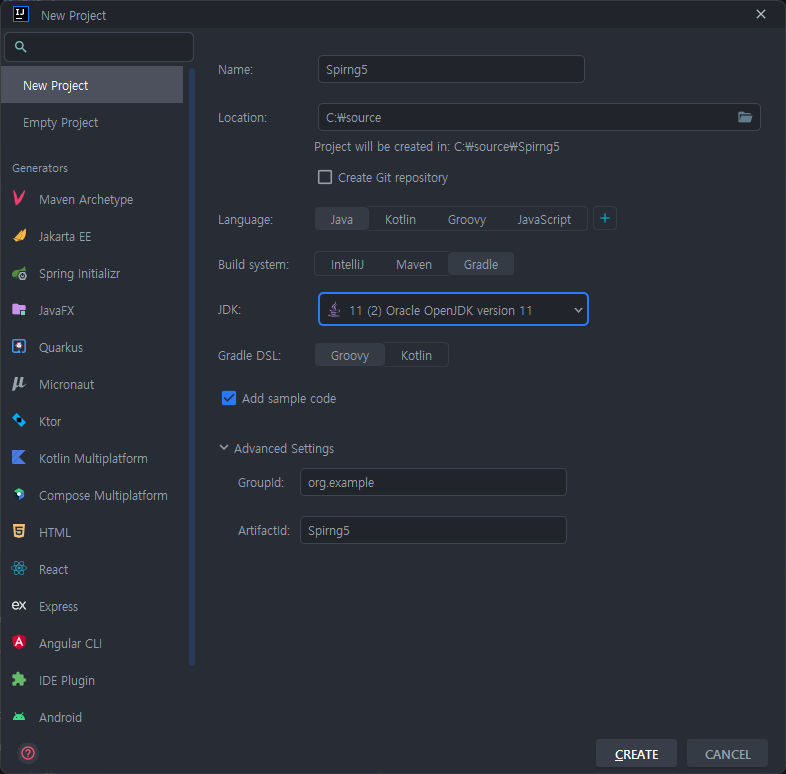Open the Maven Archetype generator
Viewport: 786px width, 774px height.
click(92, 199)
